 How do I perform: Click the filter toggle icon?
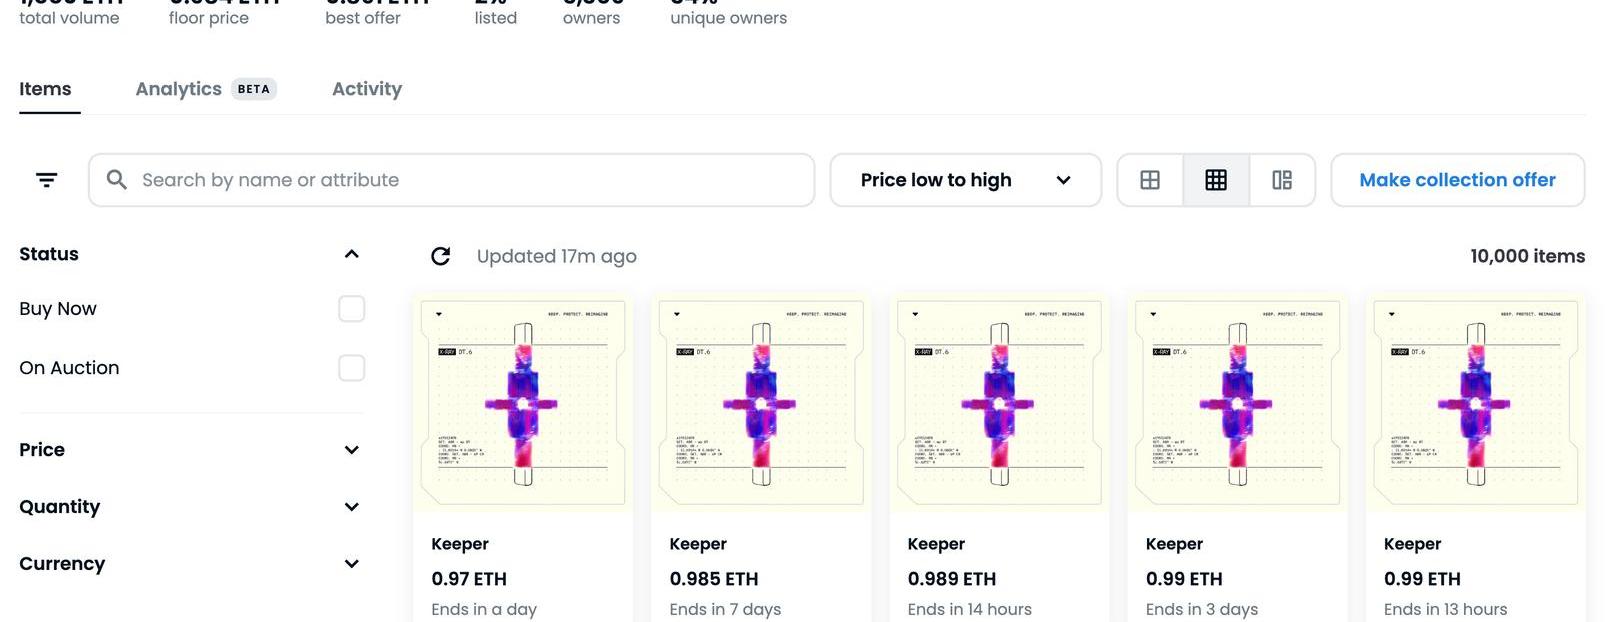coord(46,180)
